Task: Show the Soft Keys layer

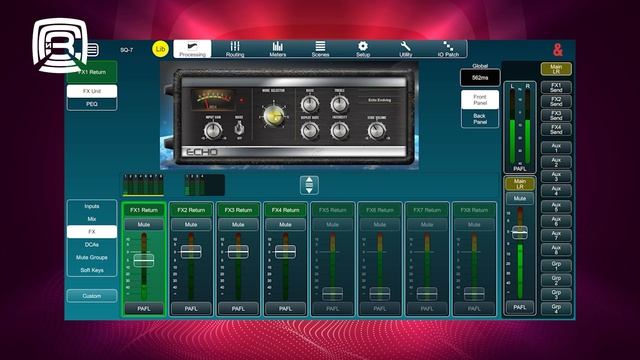Action: point(92,270)
